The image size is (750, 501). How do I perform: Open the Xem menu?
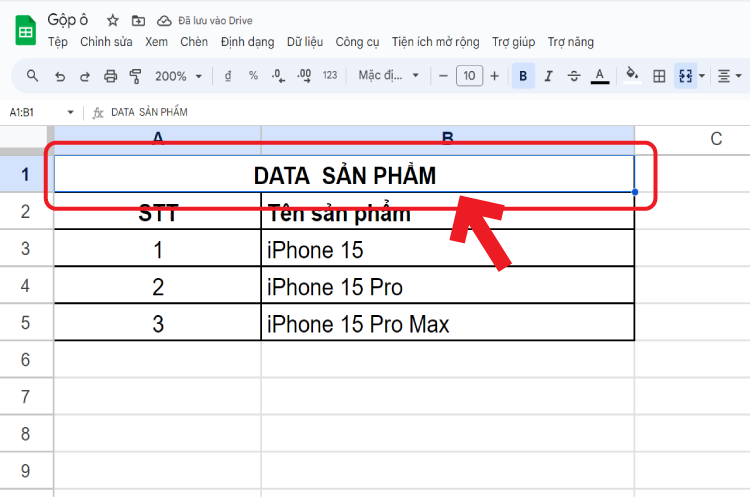[156, 42]
